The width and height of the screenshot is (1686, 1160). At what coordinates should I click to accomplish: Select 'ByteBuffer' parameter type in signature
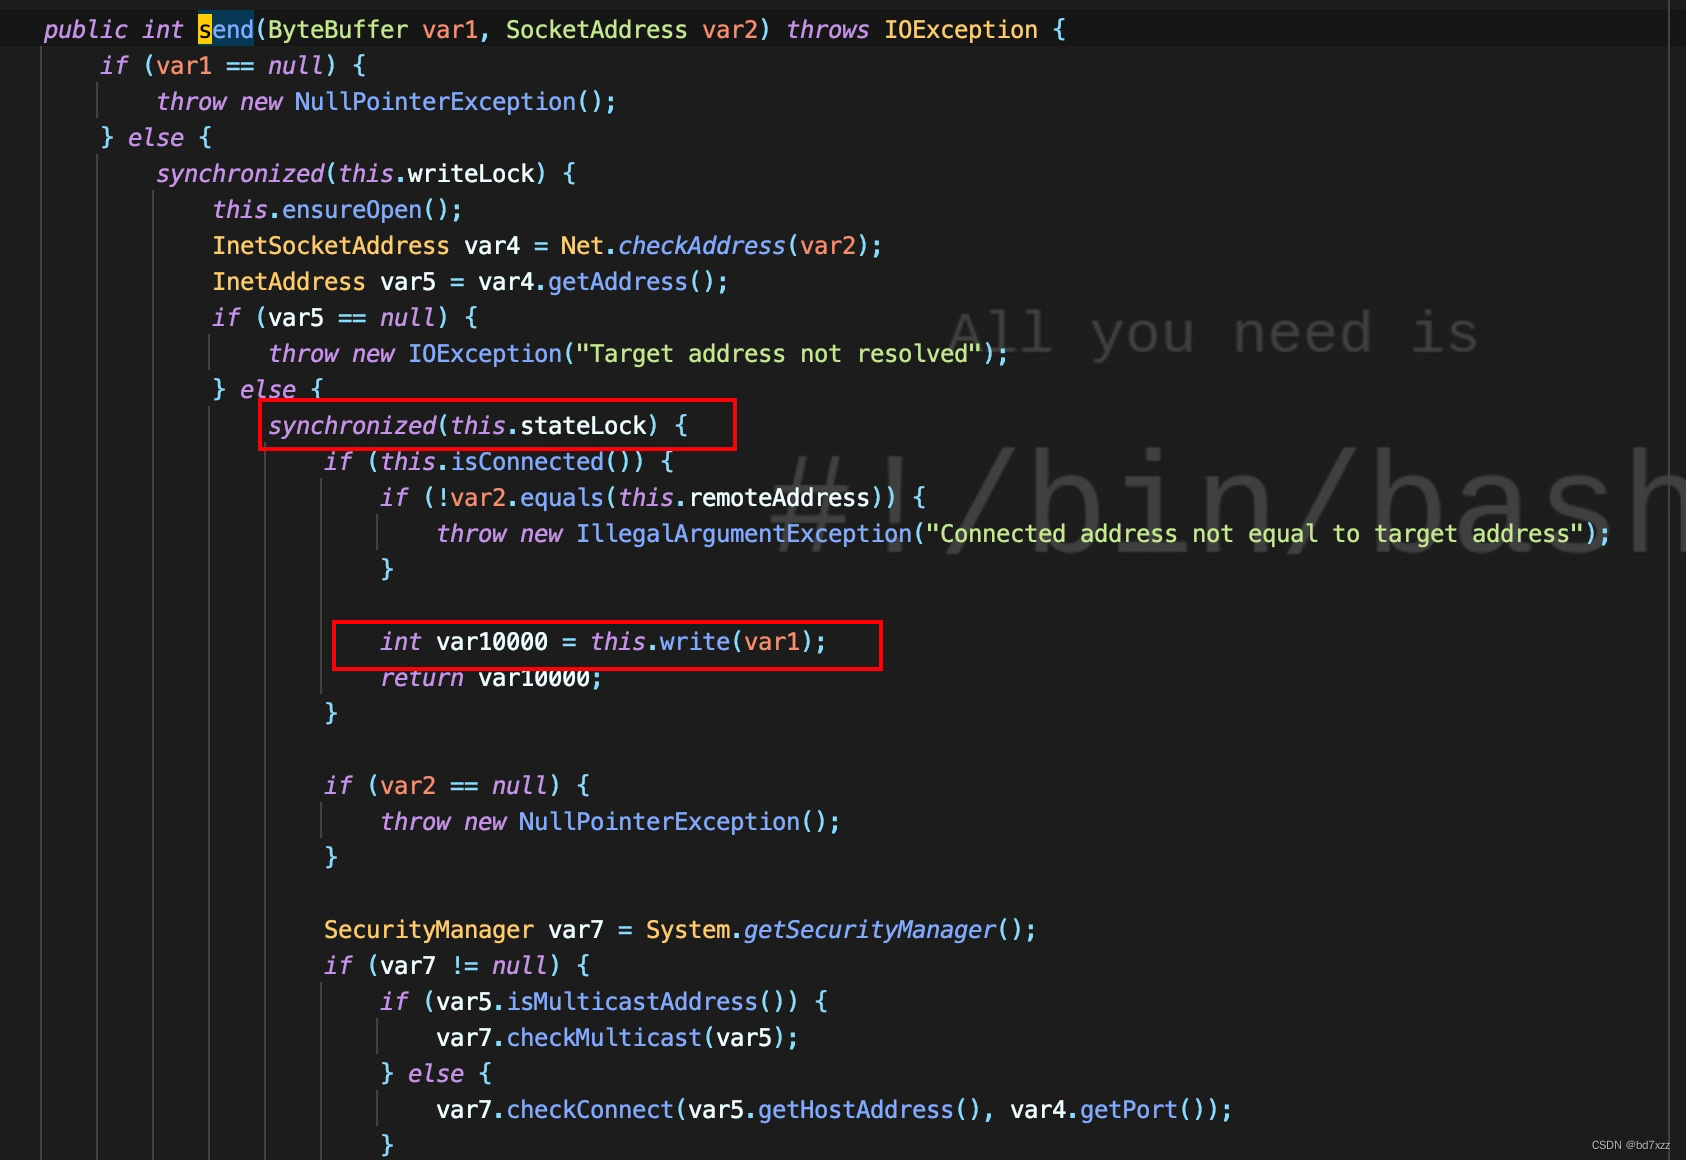(x=338, y=30)
